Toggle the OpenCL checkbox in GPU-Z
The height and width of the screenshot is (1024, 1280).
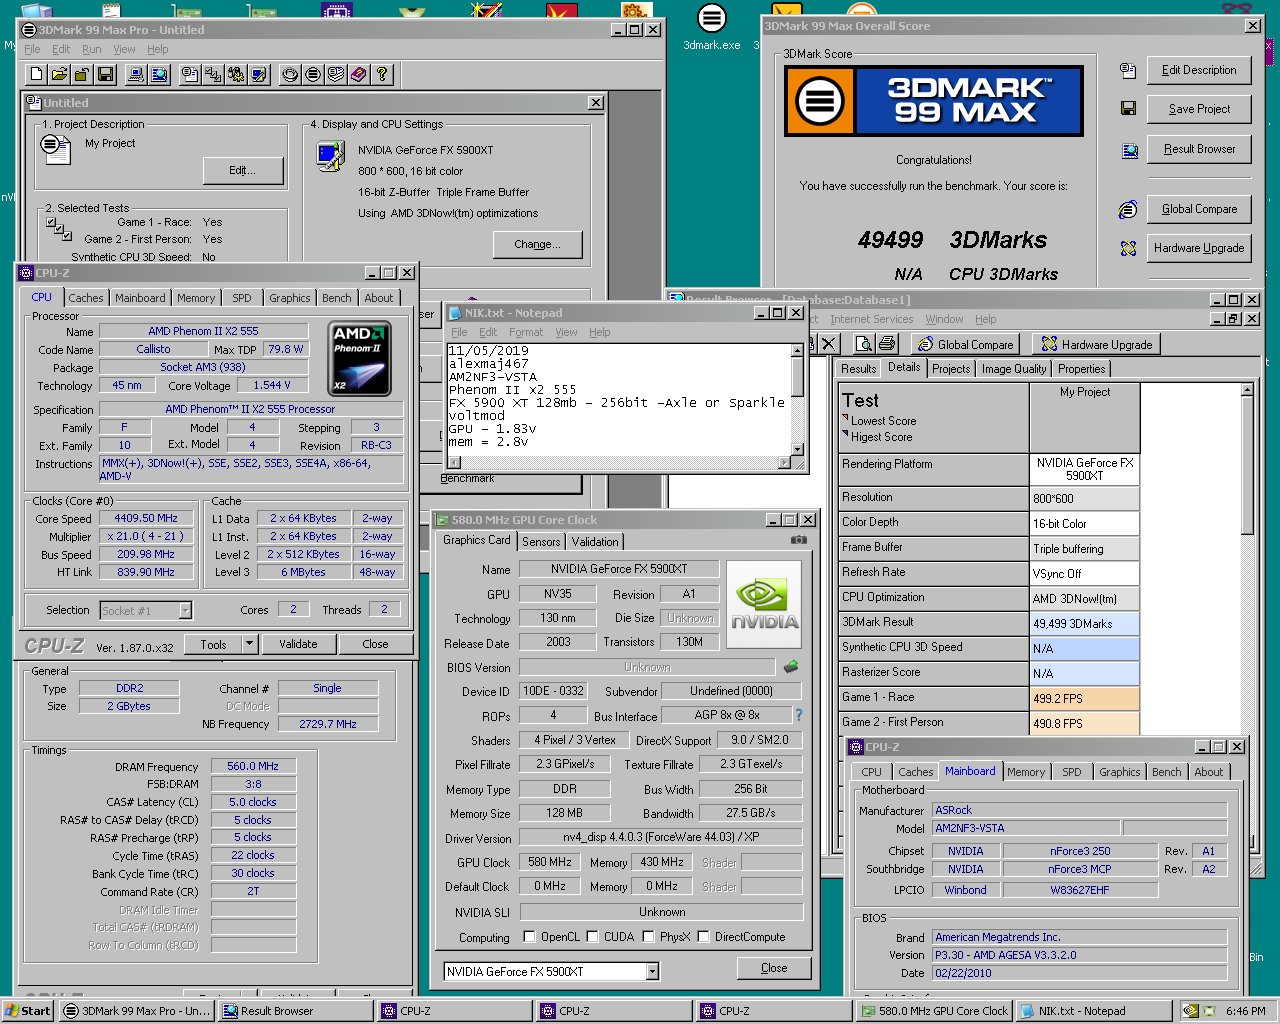(530, 937)
